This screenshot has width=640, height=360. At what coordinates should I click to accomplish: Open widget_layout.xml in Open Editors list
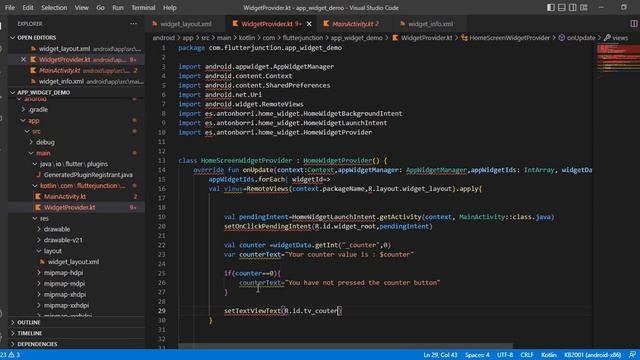[x=77, y=49]
